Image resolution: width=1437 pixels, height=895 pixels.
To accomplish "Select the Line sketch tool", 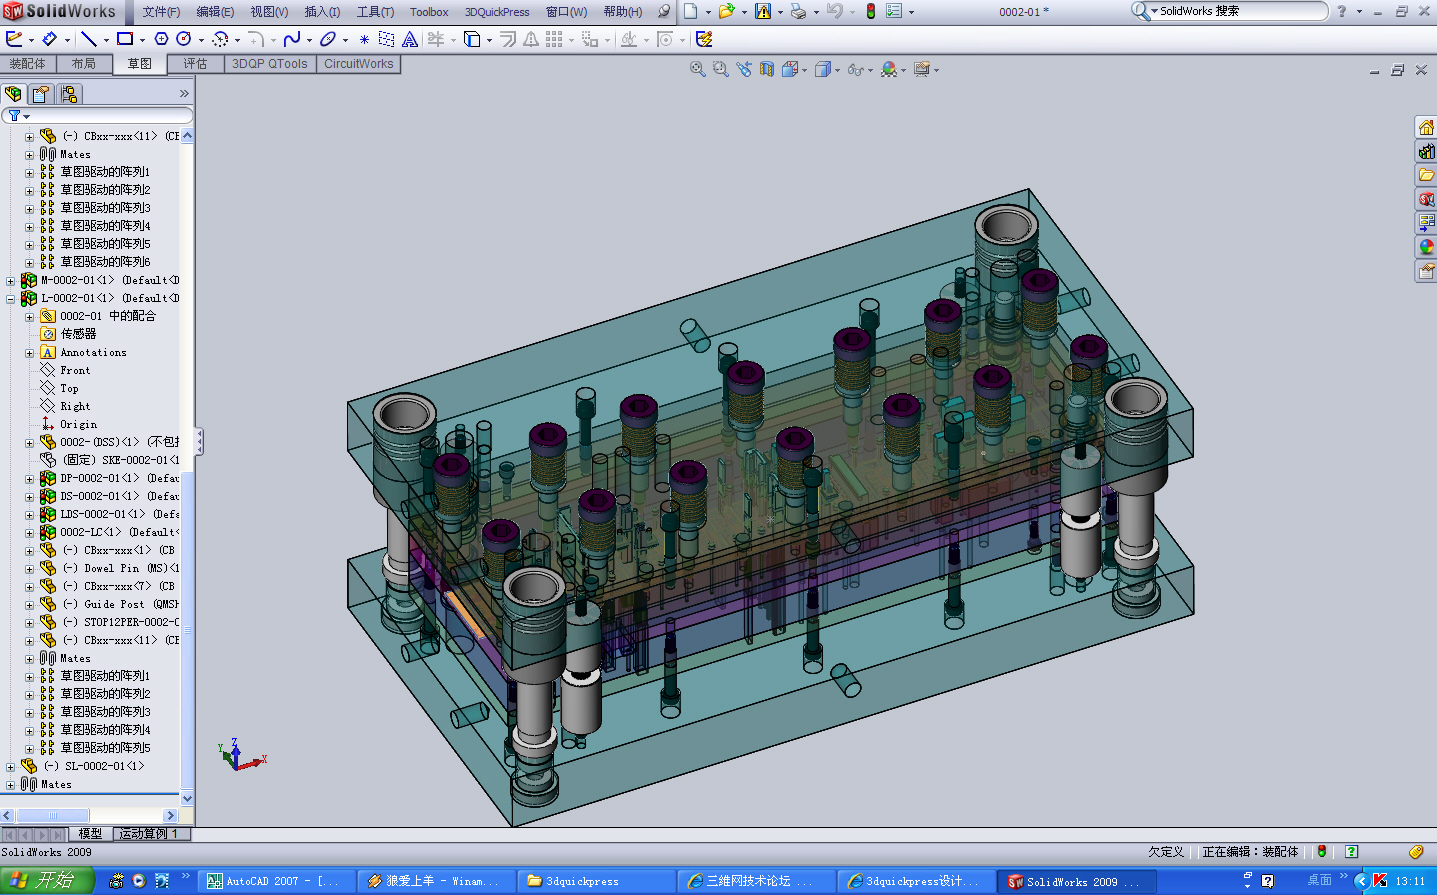I will (x=89, y=39).
